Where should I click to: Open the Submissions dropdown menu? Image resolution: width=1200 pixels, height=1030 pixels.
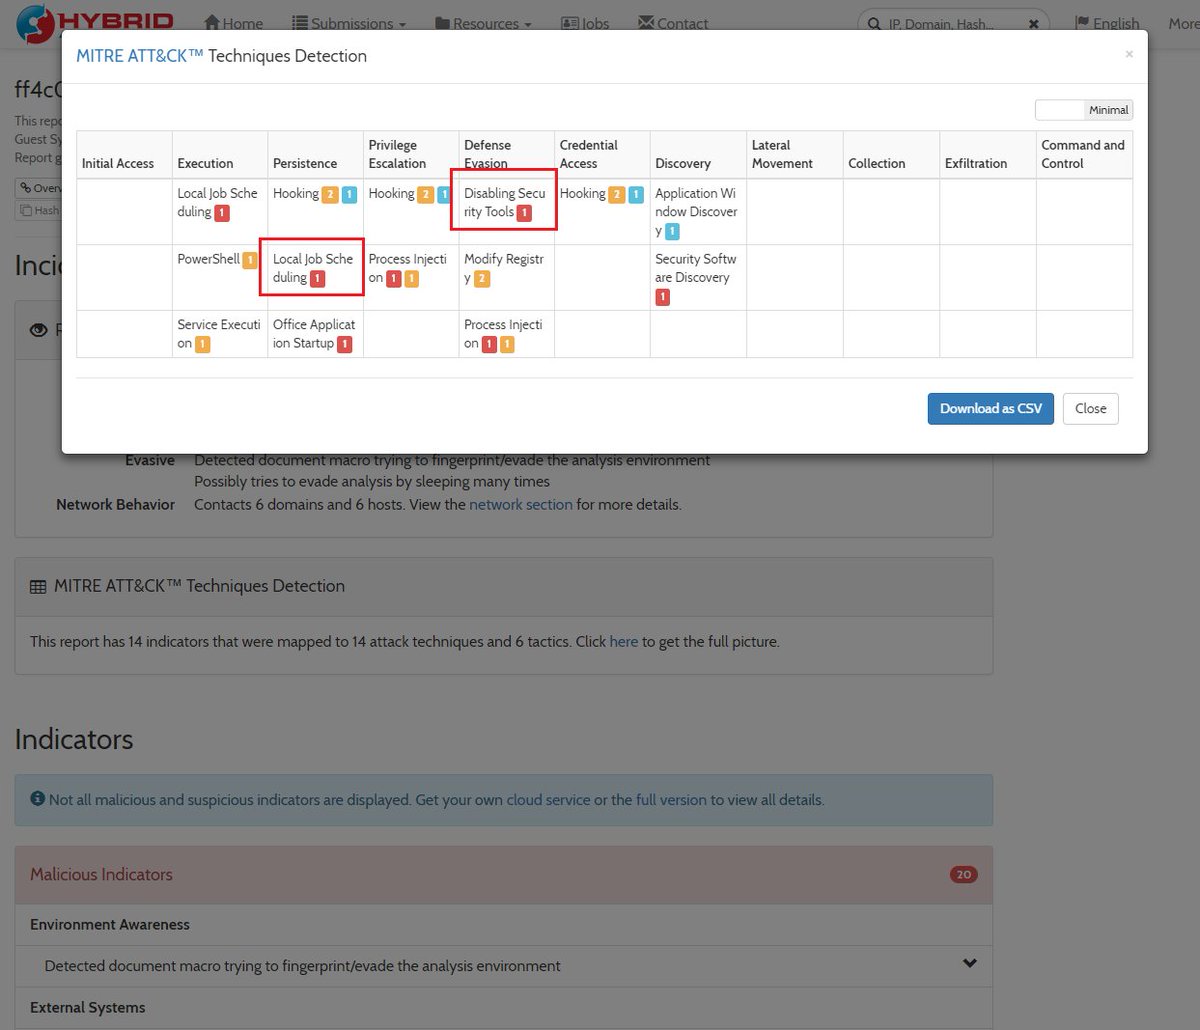(349, 23)
